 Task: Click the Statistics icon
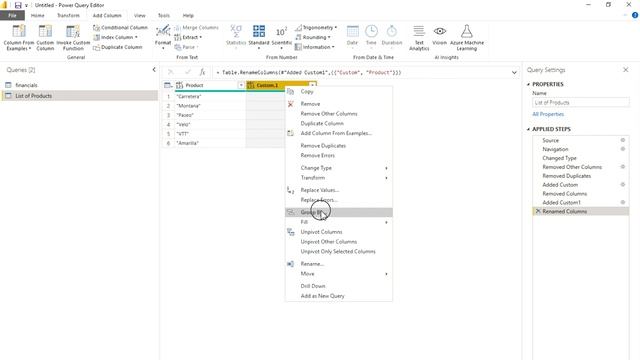(x=236, y=31)
